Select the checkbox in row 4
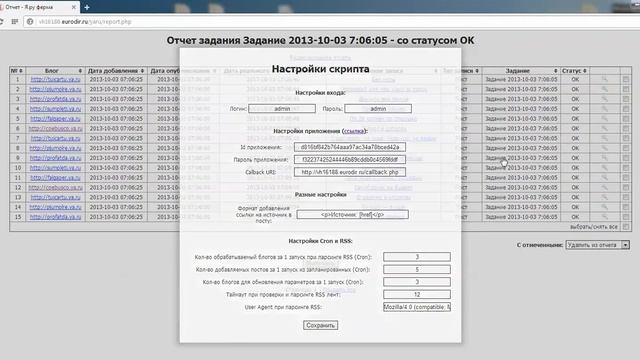Screen dimensions: 640x360 (626, 109)
